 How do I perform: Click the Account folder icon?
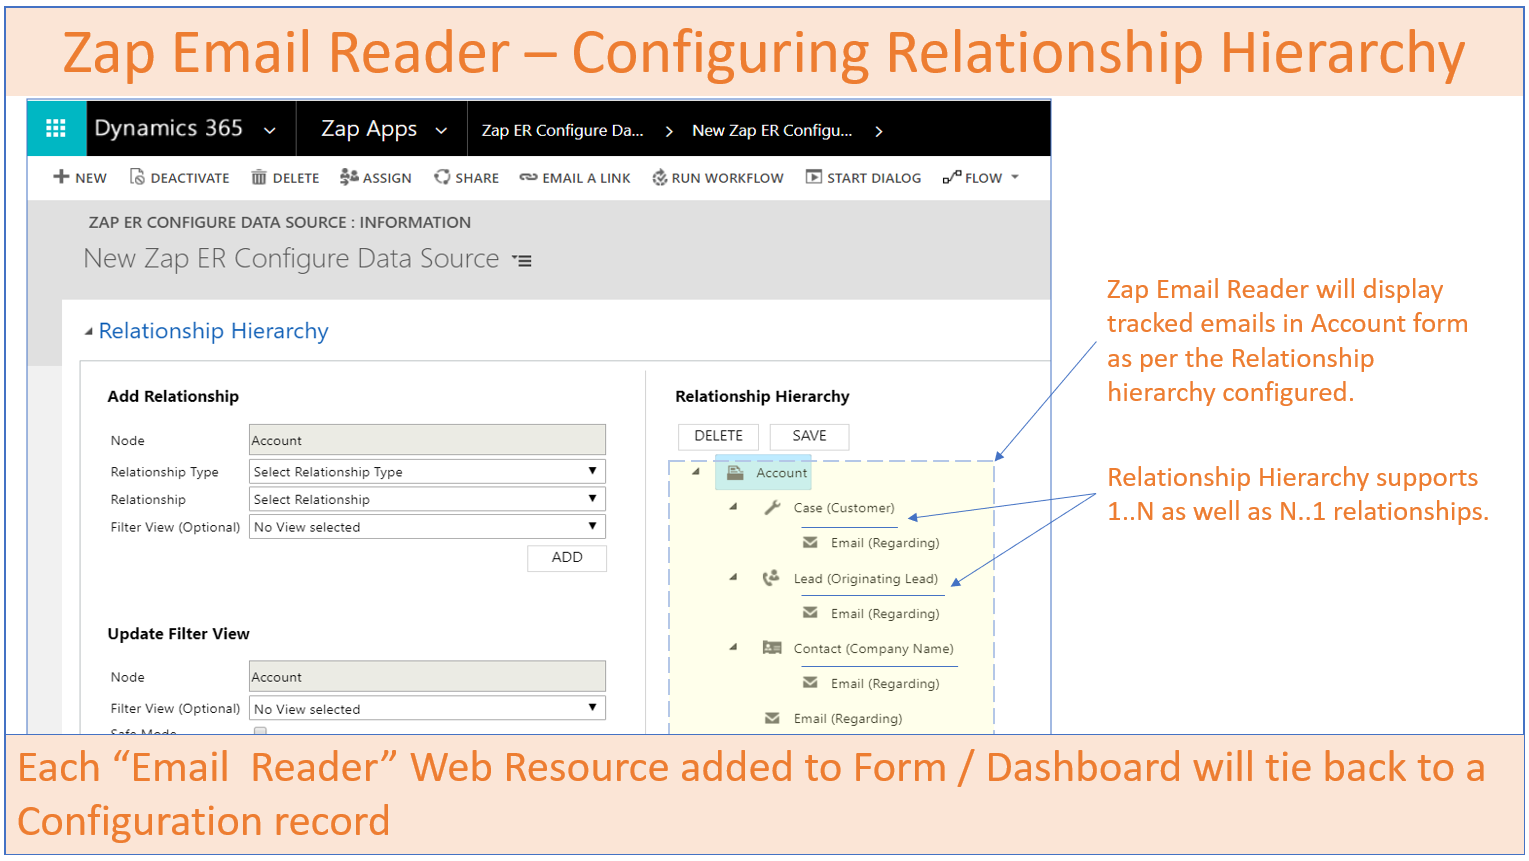click(x=735, y=472)
